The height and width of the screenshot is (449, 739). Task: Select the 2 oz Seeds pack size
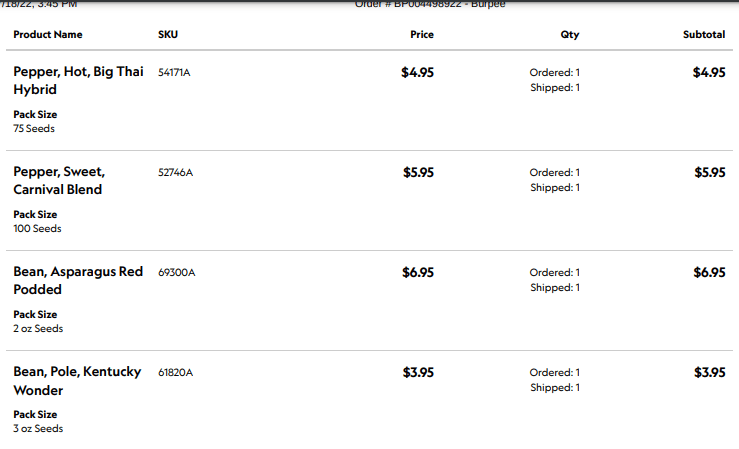pyautogui.click(x=38, y=329)
